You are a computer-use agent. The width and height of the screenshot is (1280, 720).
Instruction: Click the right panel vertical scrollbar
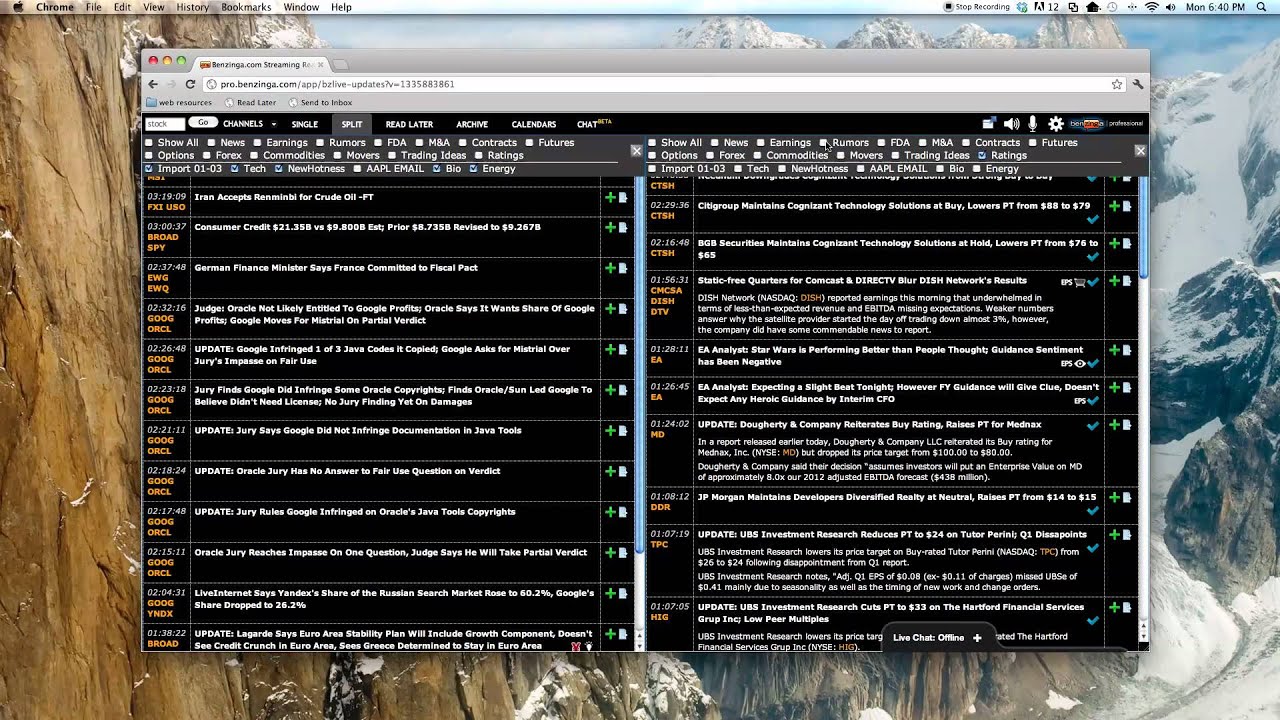pos(1144,227)
